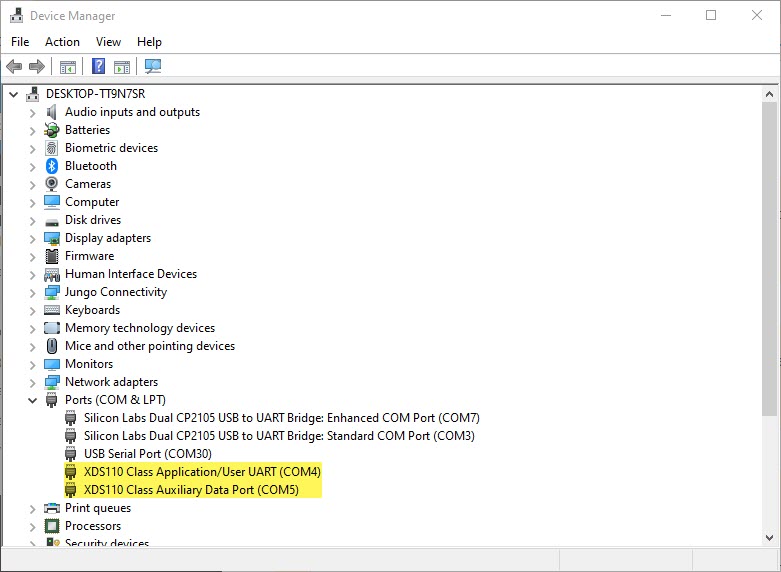This screenshot has width=781, height=572.
Task: Select the Bluetooth device category icon
Action: coord(52,166)
